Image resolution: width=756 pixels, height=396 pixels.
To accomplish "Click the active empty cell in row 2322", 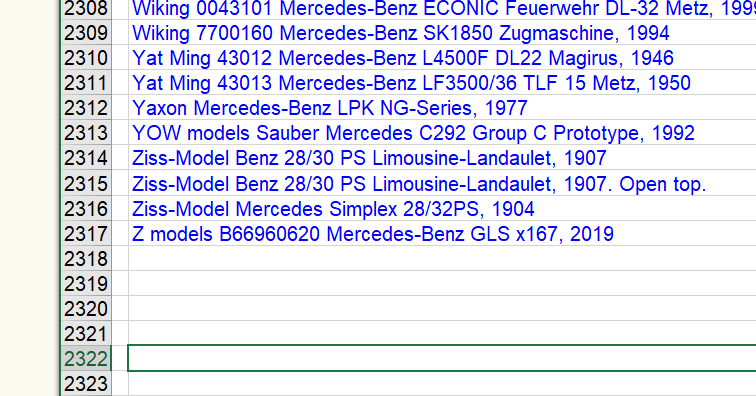I will [x=442, y=358].
